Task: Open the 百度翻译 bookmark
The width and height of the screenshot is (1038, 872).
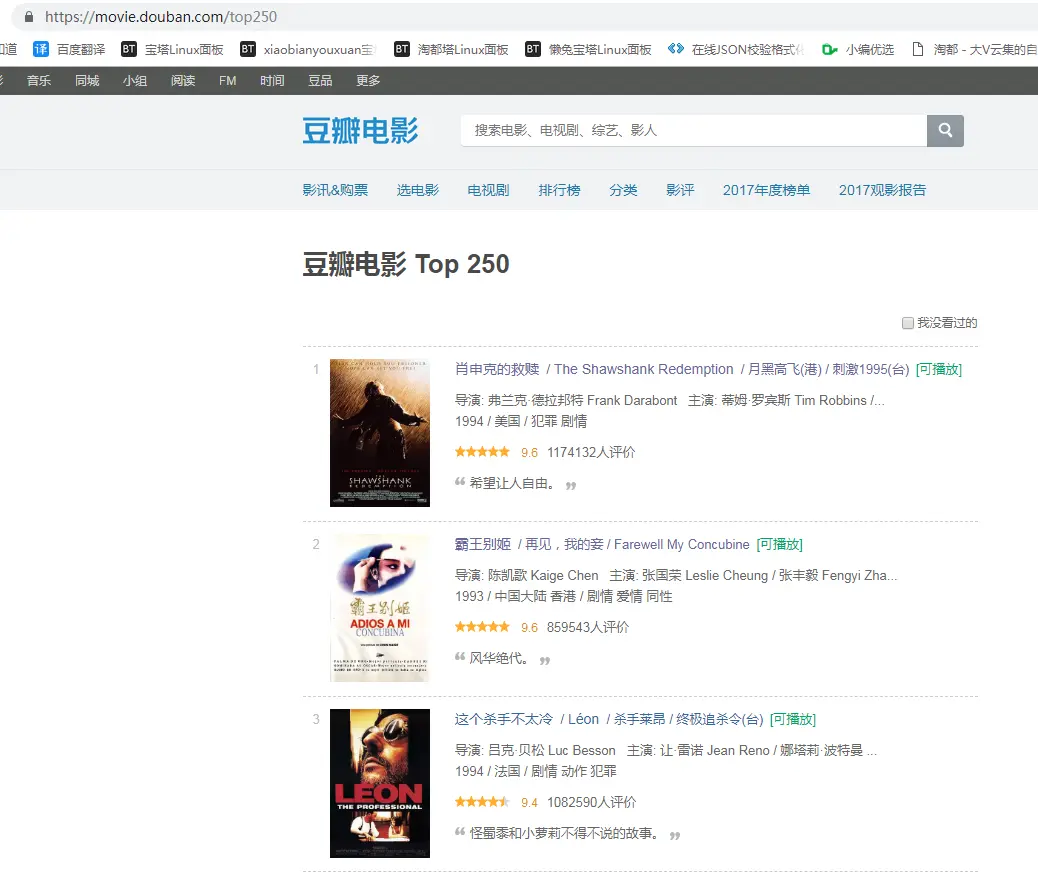Action: (x=69, y=50)
